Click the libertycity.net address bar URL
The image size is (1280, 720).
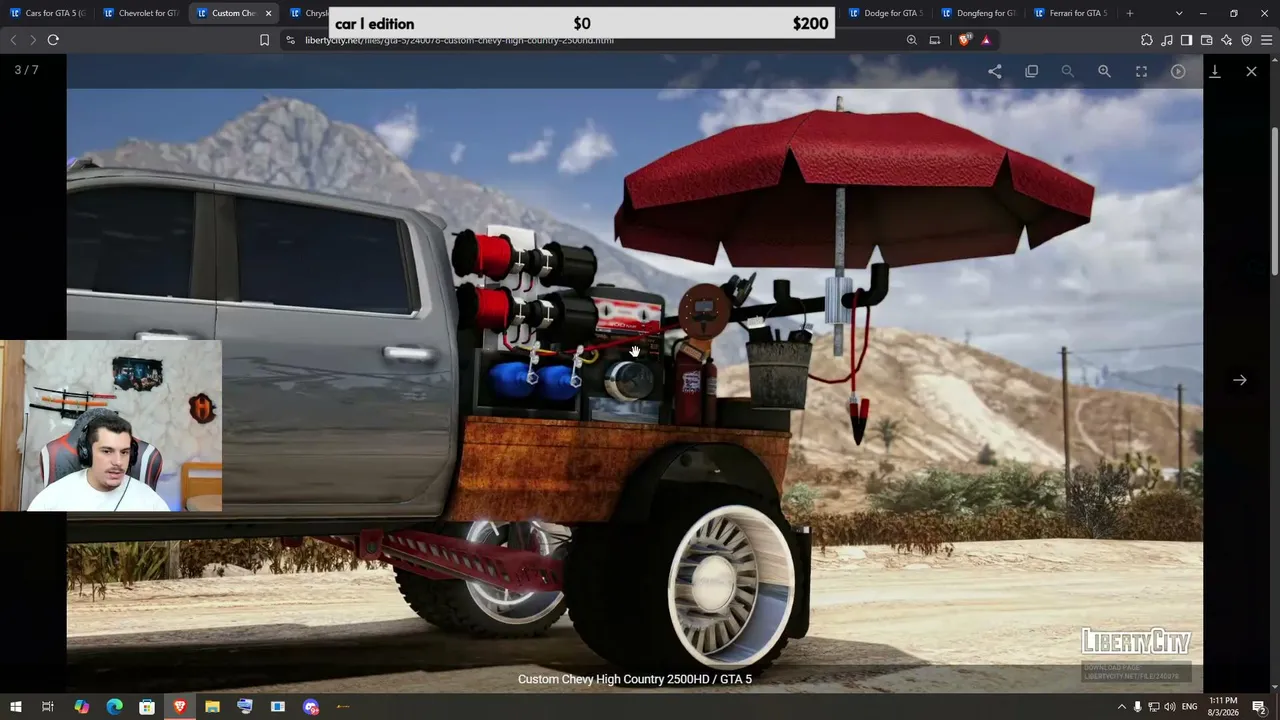click(x=459, y=40)
